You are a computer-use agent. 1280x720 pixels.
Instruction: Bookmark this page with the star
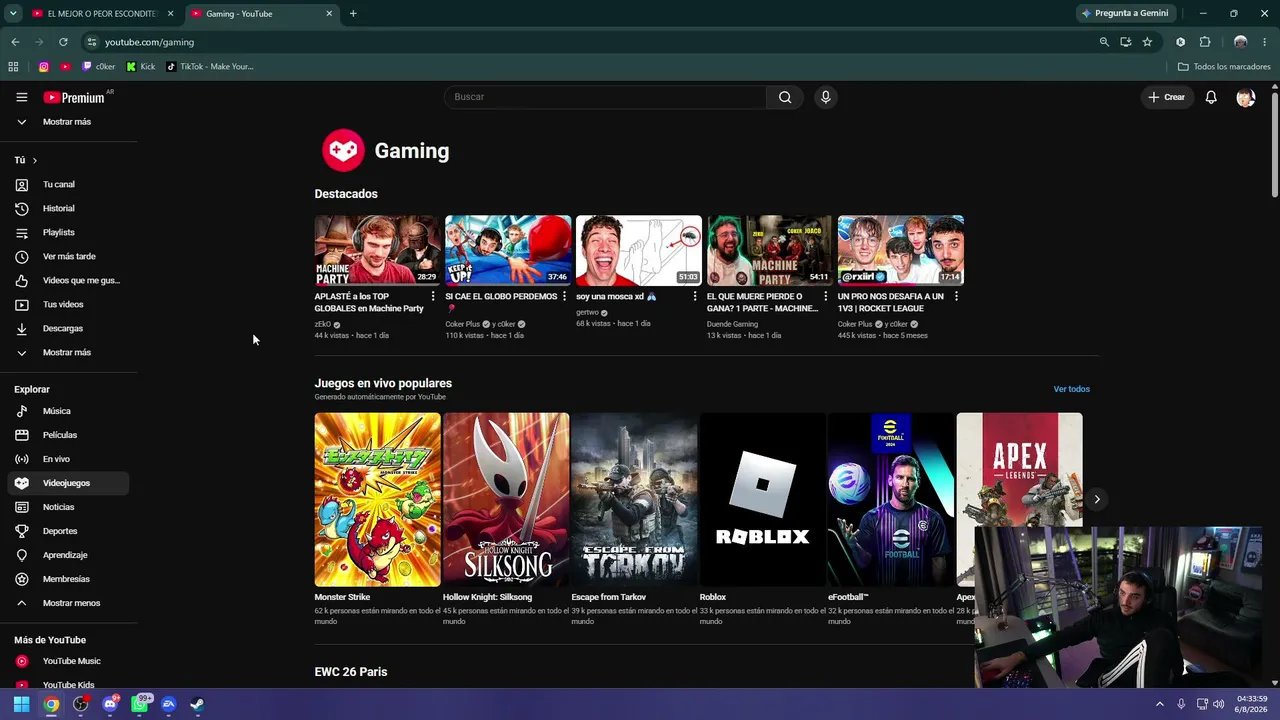tap(1147, 42)
